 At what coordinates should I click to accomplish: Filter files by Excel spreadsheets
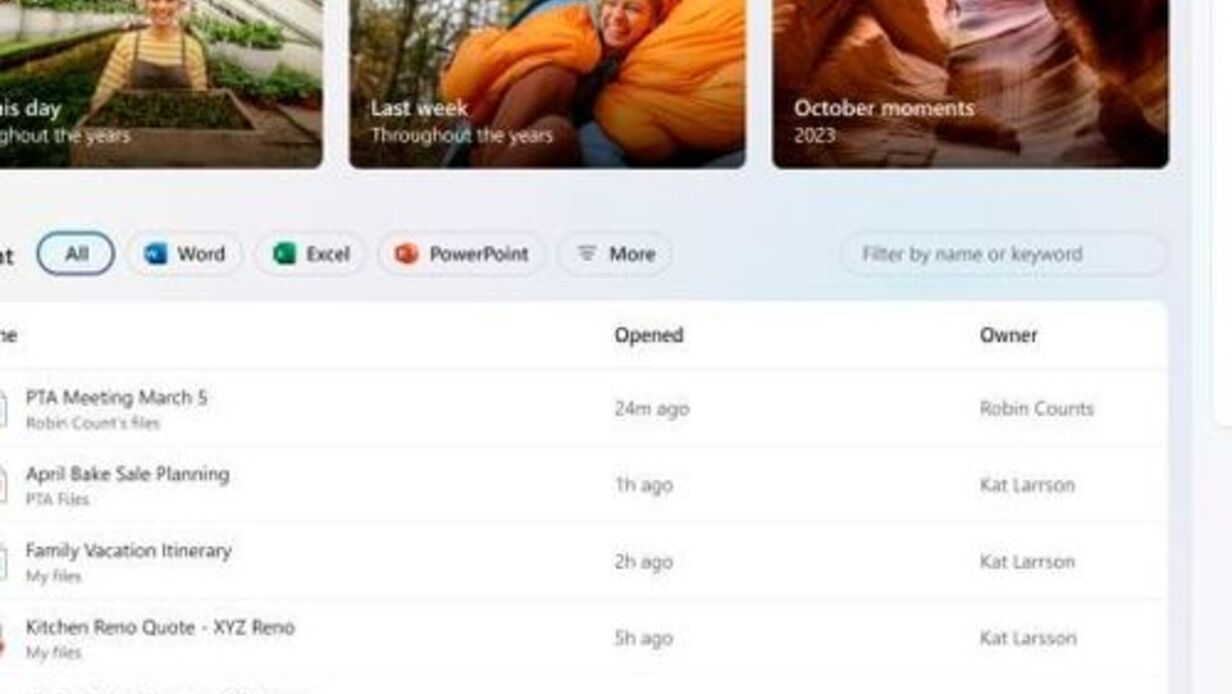[x=310, y=254]
